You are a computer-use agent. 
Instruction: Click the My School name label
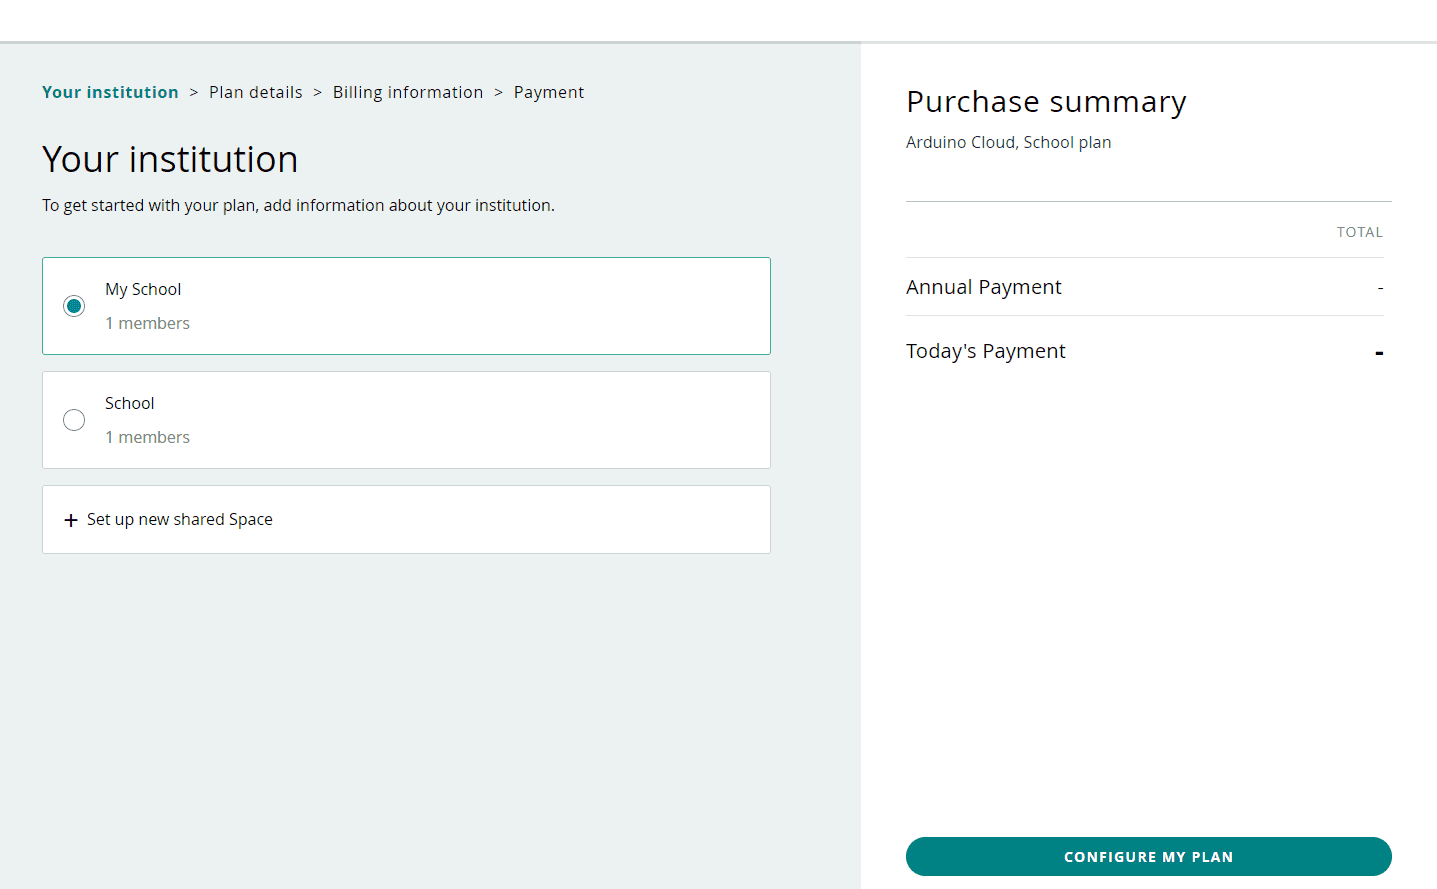coord(143,289)
